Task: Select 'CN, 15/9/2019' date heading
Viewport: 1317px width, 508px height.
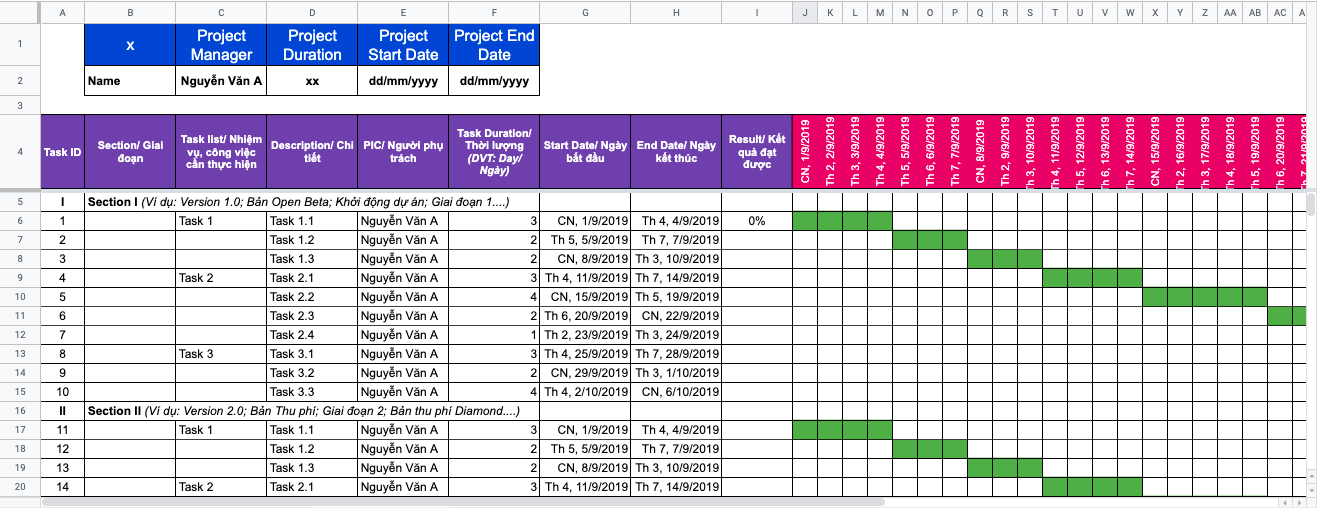Action: (x=1155, y=152)
